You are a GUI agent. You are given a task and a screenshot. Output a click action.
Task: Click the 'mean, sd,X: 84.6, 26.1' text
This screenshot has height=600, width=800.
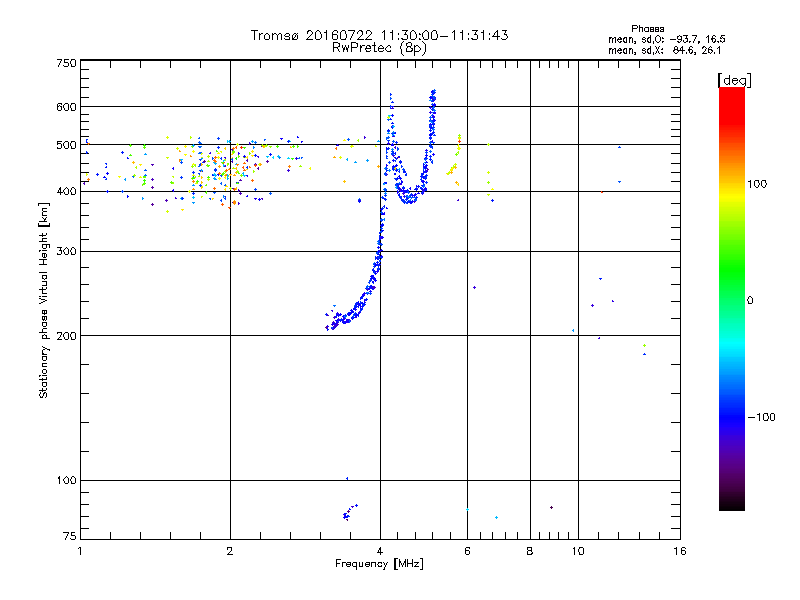[664, 50]
